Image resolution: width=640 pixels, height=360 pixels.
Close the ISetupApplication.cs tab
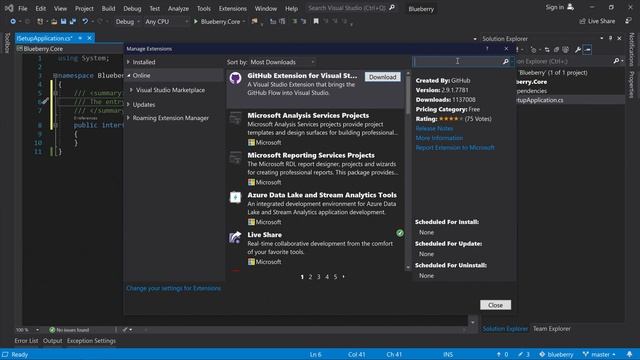coord(89,38)
